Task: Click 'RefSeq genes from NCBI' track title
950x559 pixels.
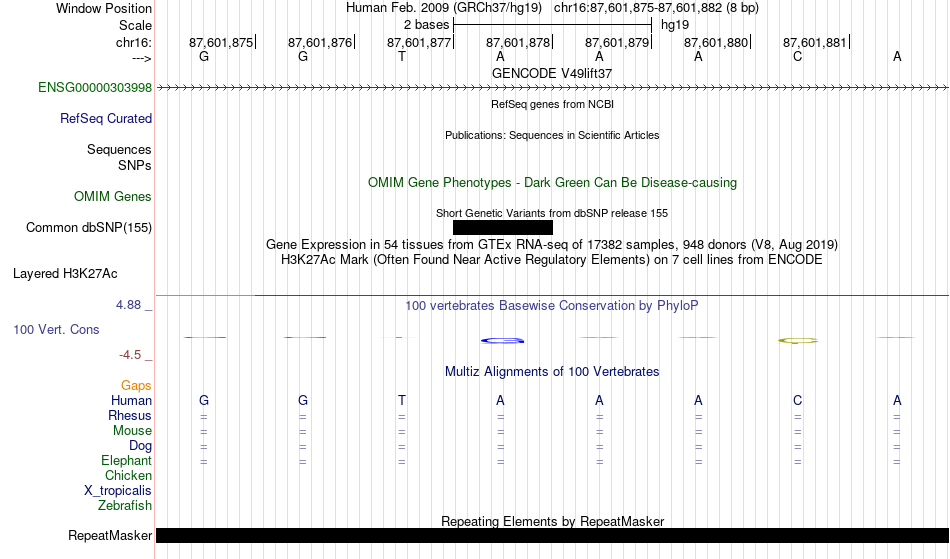Action: click(x=553, y=104)
